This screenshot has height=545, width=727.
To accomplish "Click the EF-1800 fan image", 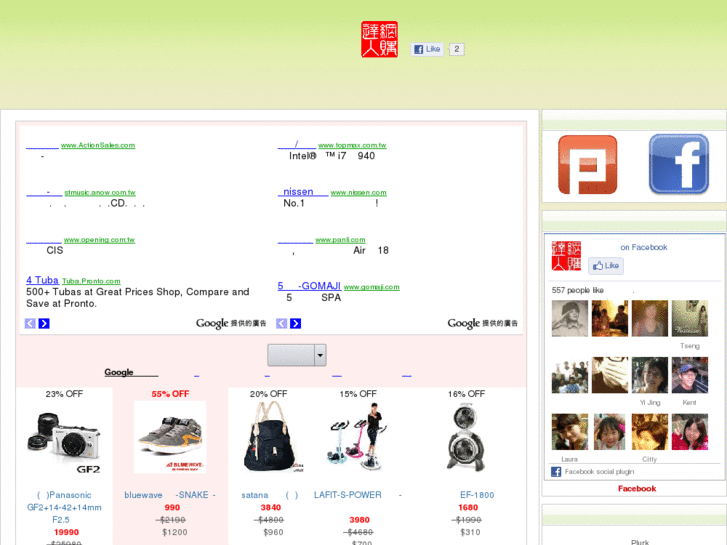I will [x=466, y=437].
